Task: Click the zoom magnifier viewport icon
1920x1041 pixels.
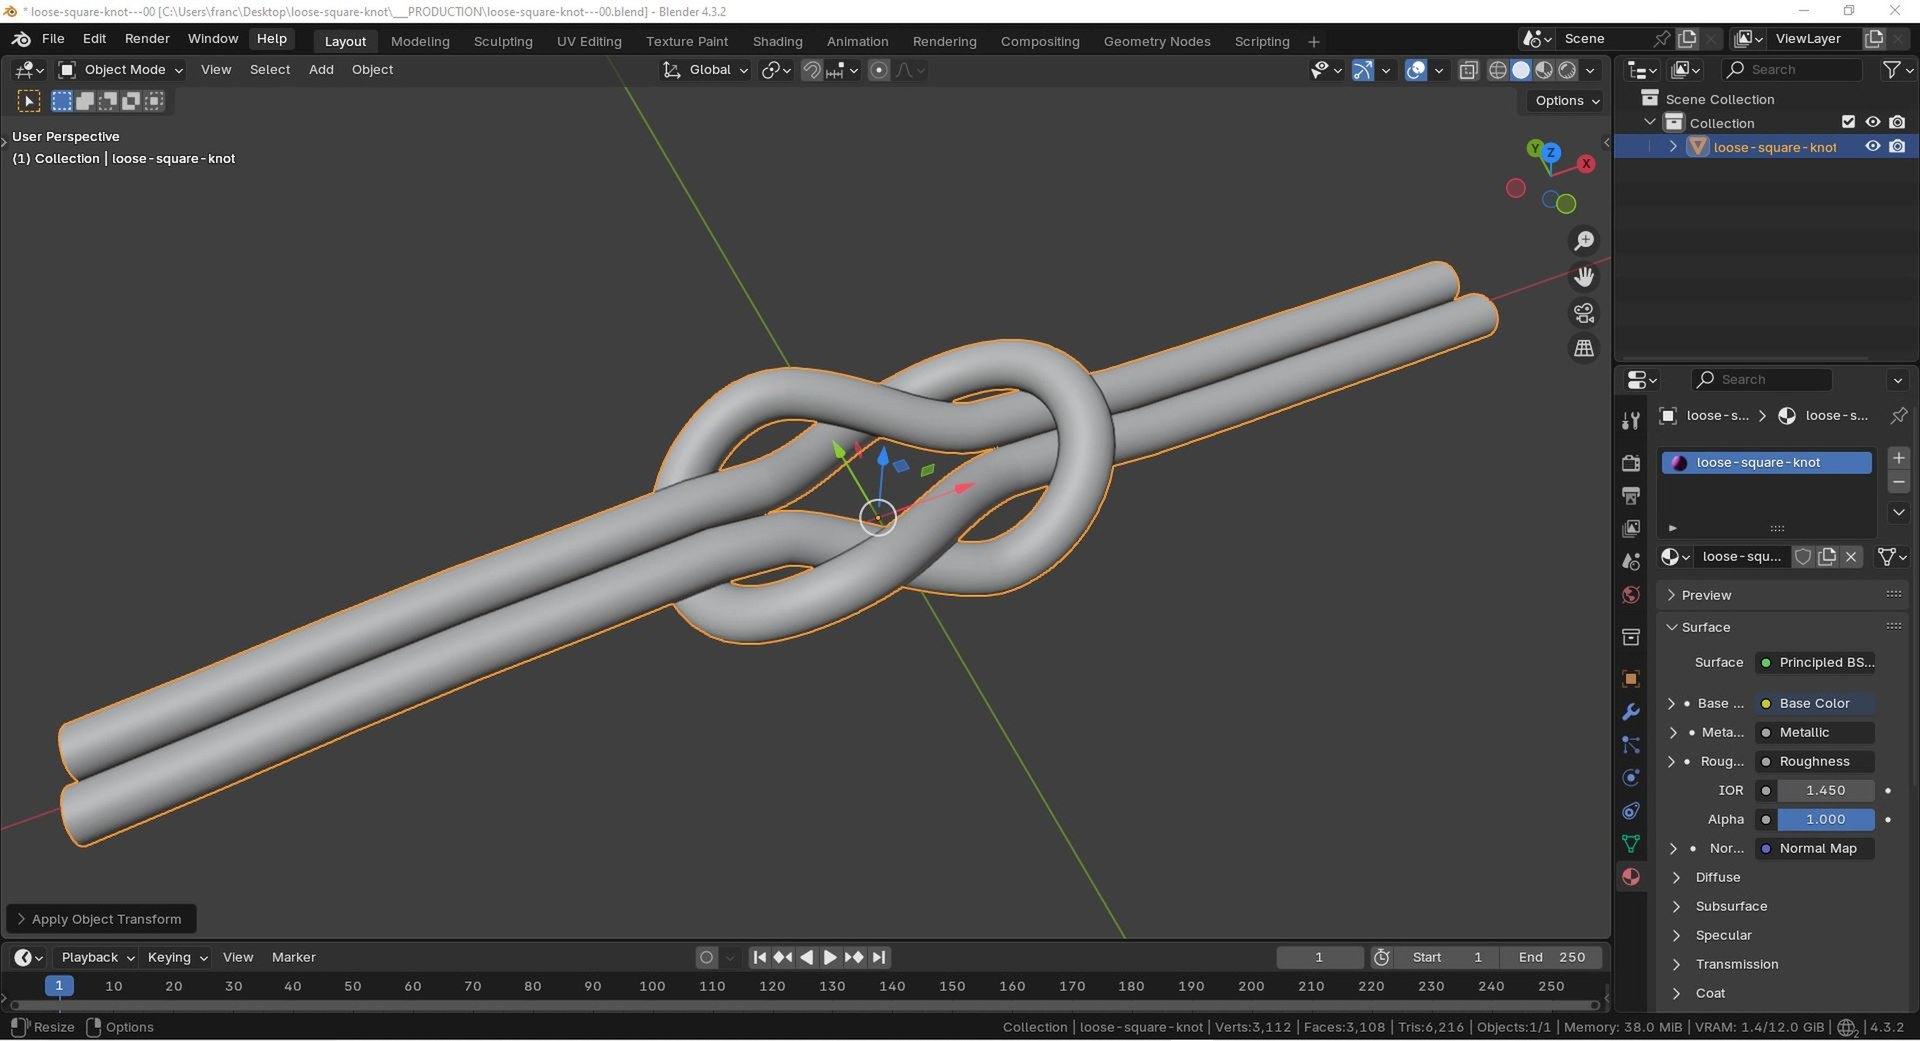Action: click(x=1584, y=241)
